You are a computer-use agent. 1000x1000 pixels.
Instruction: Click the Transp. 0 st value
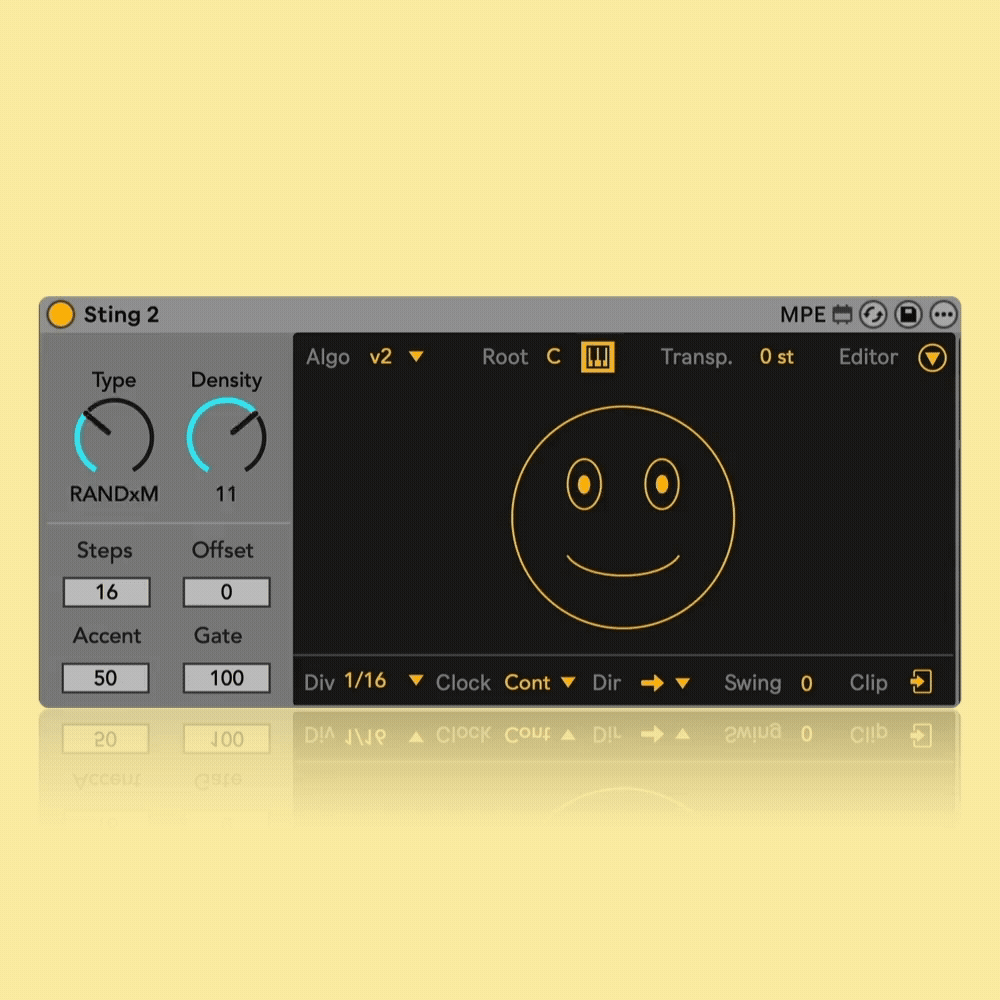pyautogui.click(x=776, y=357)
